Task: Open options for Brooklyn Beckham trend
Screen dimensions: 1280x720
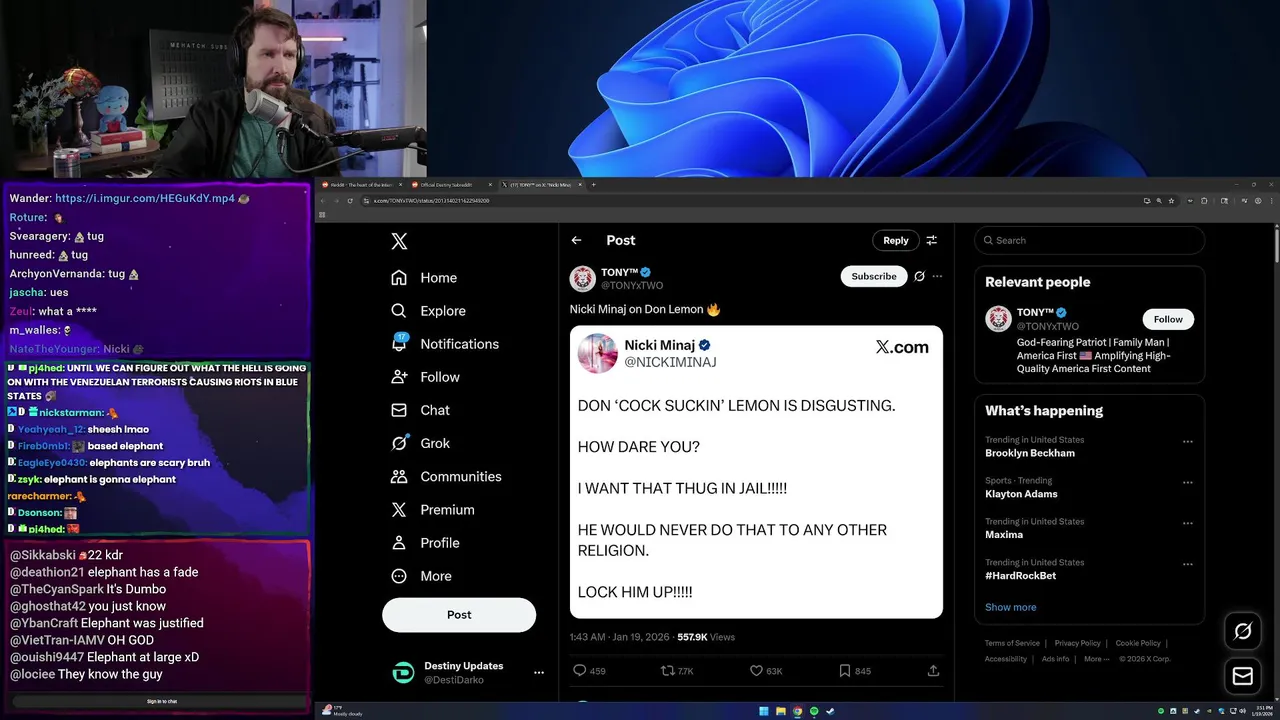Action: click(x=1187, y=441)
